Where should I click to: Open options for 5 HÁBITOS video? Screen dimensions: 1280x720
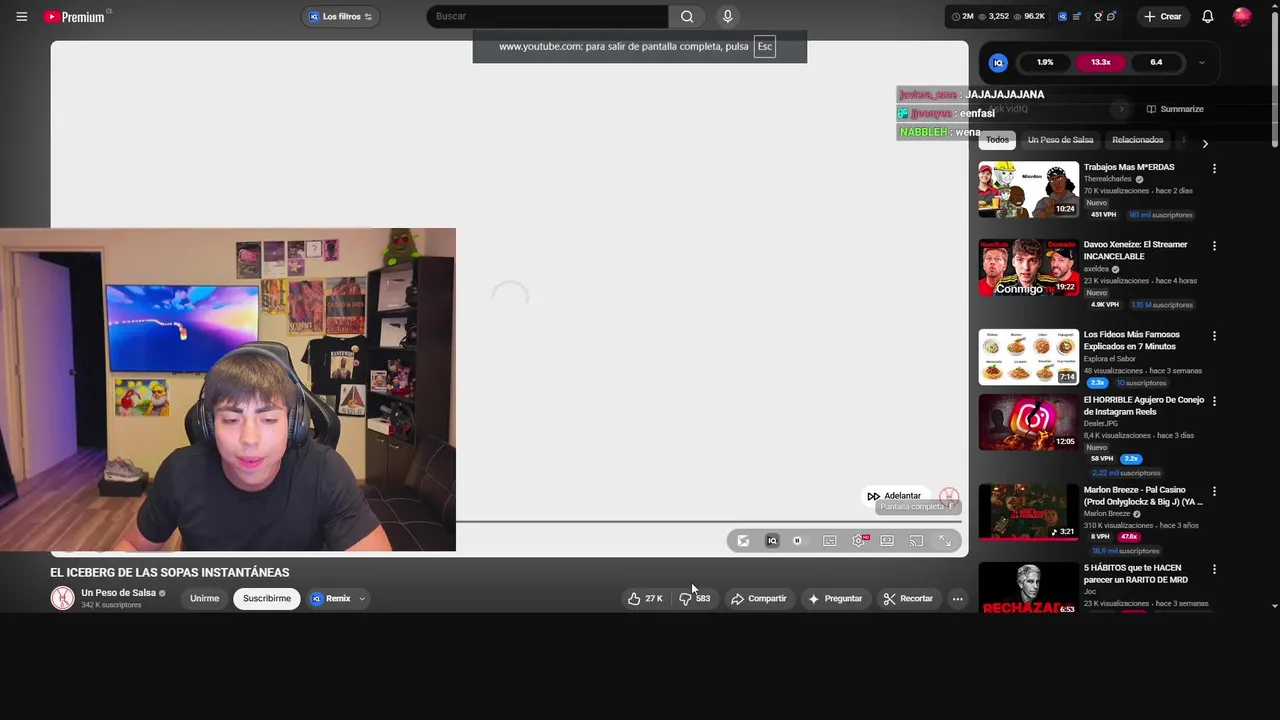[1214, 569]
